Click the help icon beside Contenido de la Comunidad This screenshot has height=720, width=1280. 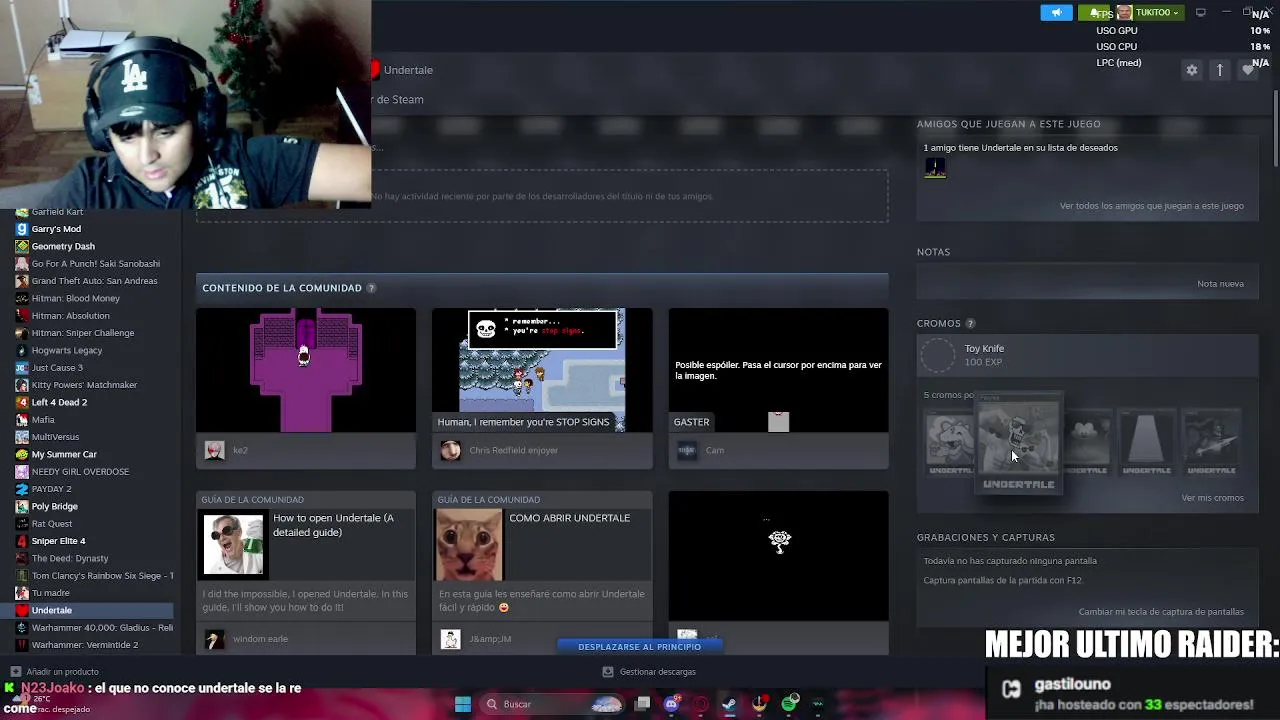point(371,288)
